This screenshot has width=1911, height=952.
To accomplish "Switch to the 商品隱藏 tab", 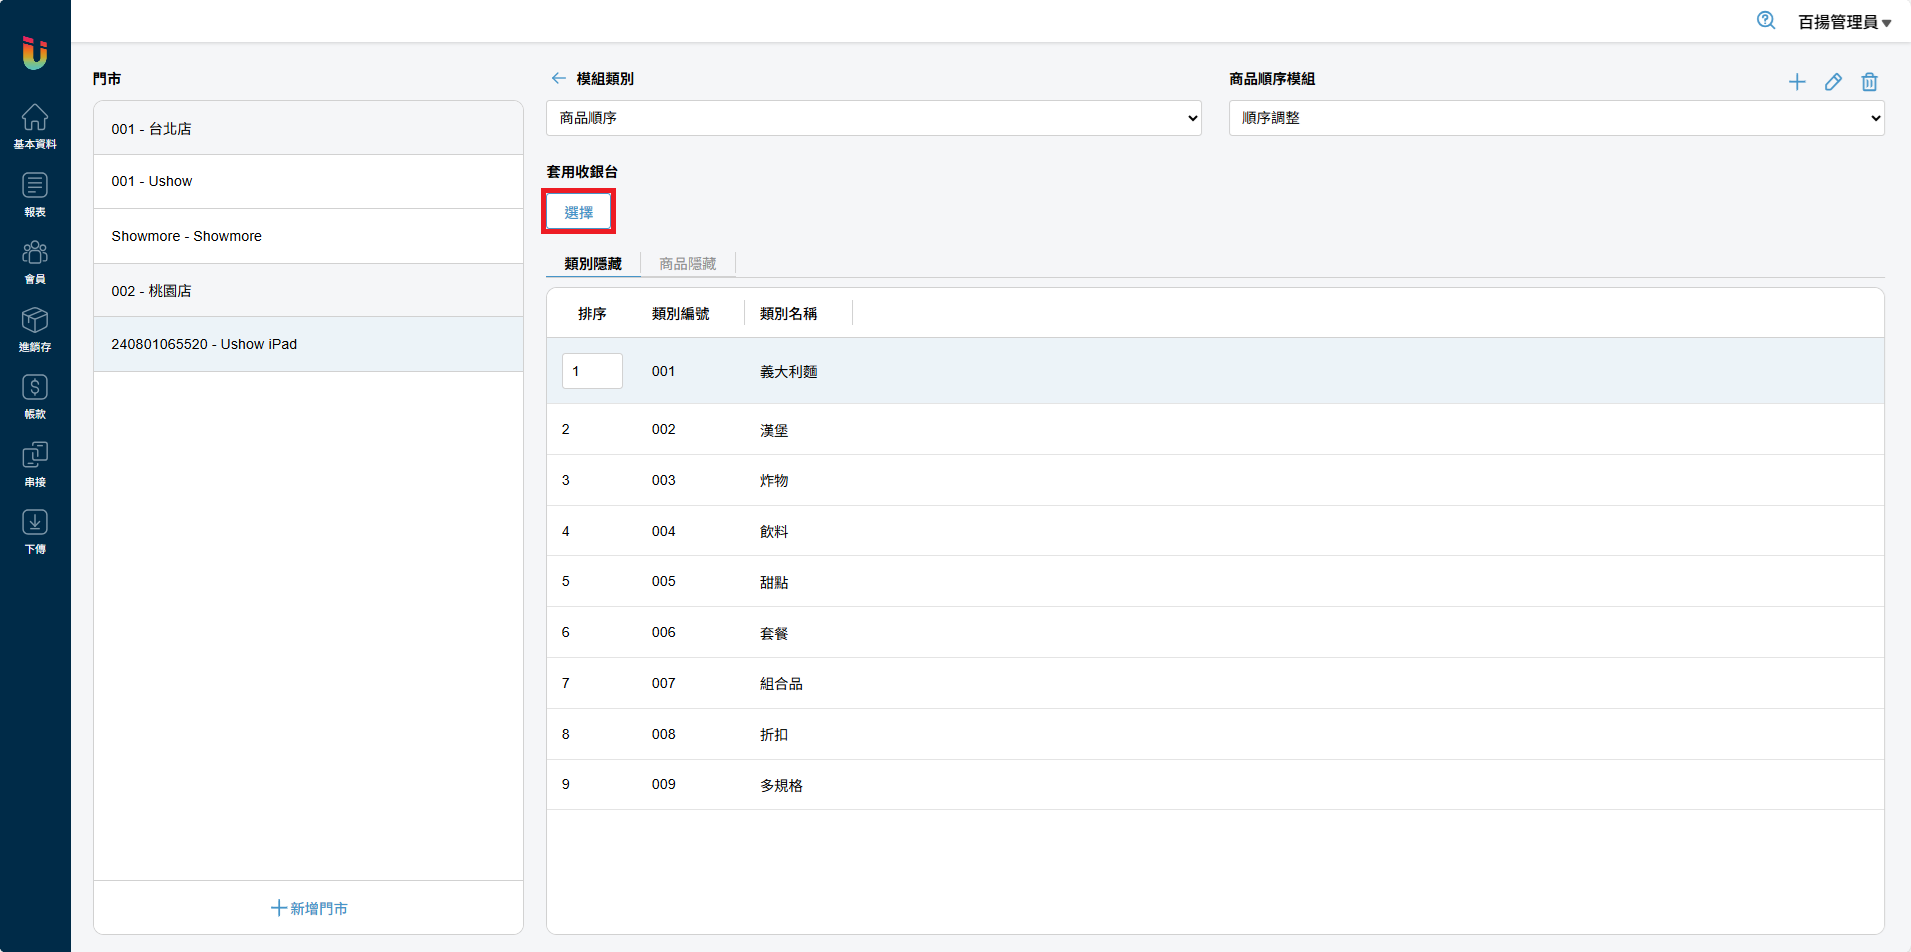I will [688, 264].
